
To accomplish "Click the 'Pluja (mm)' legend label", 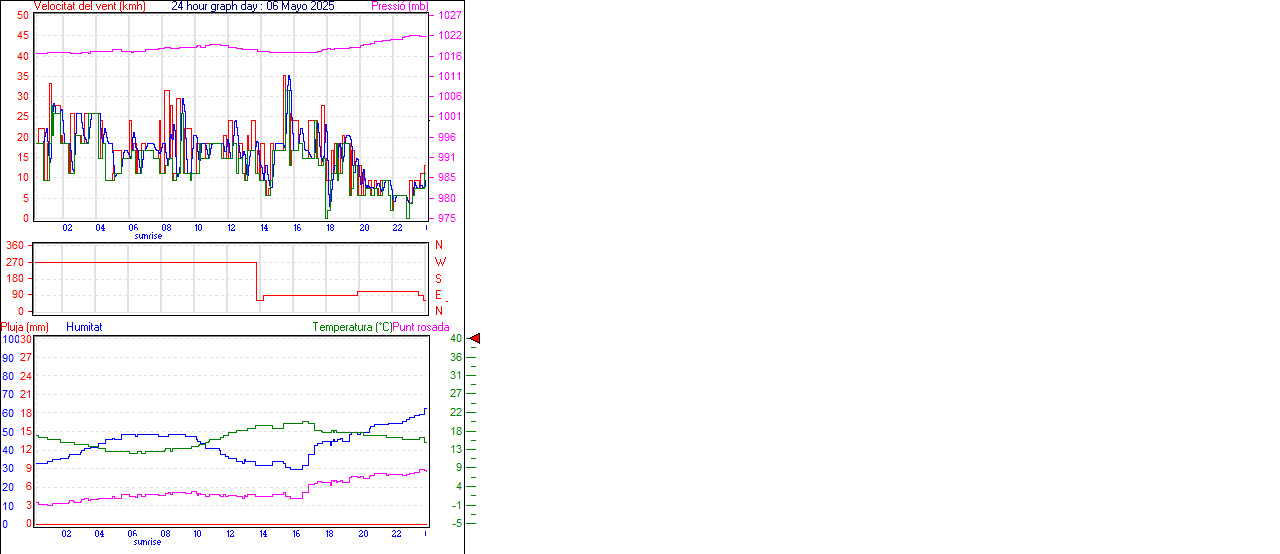I will click(25, 327).
